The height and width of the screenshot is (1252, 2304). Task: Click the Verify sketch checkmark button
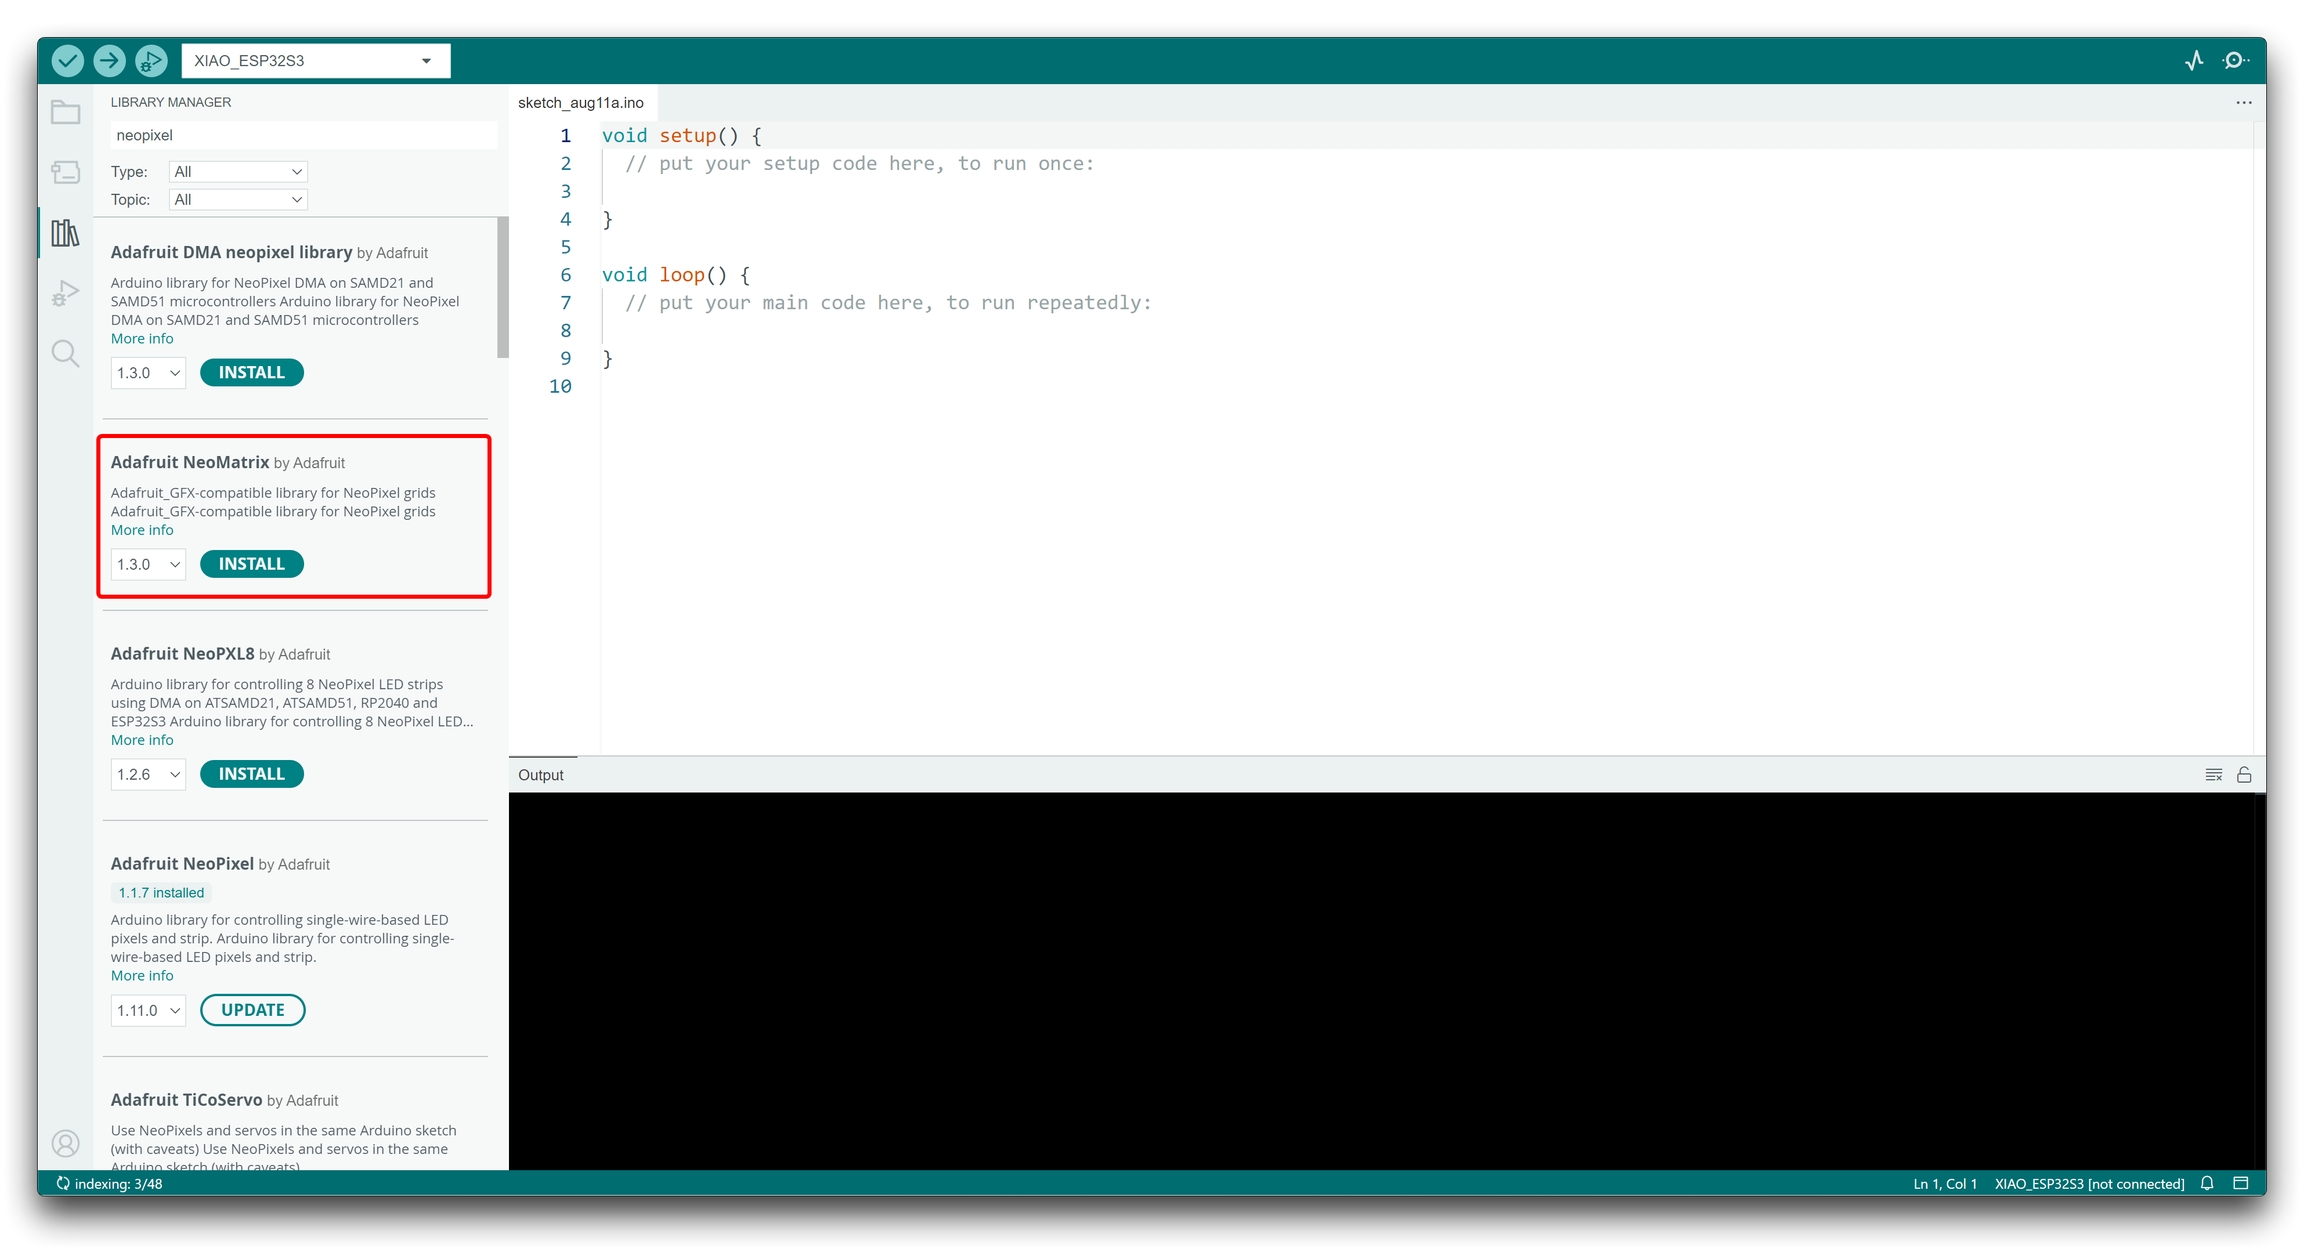[x=67, y=61]
